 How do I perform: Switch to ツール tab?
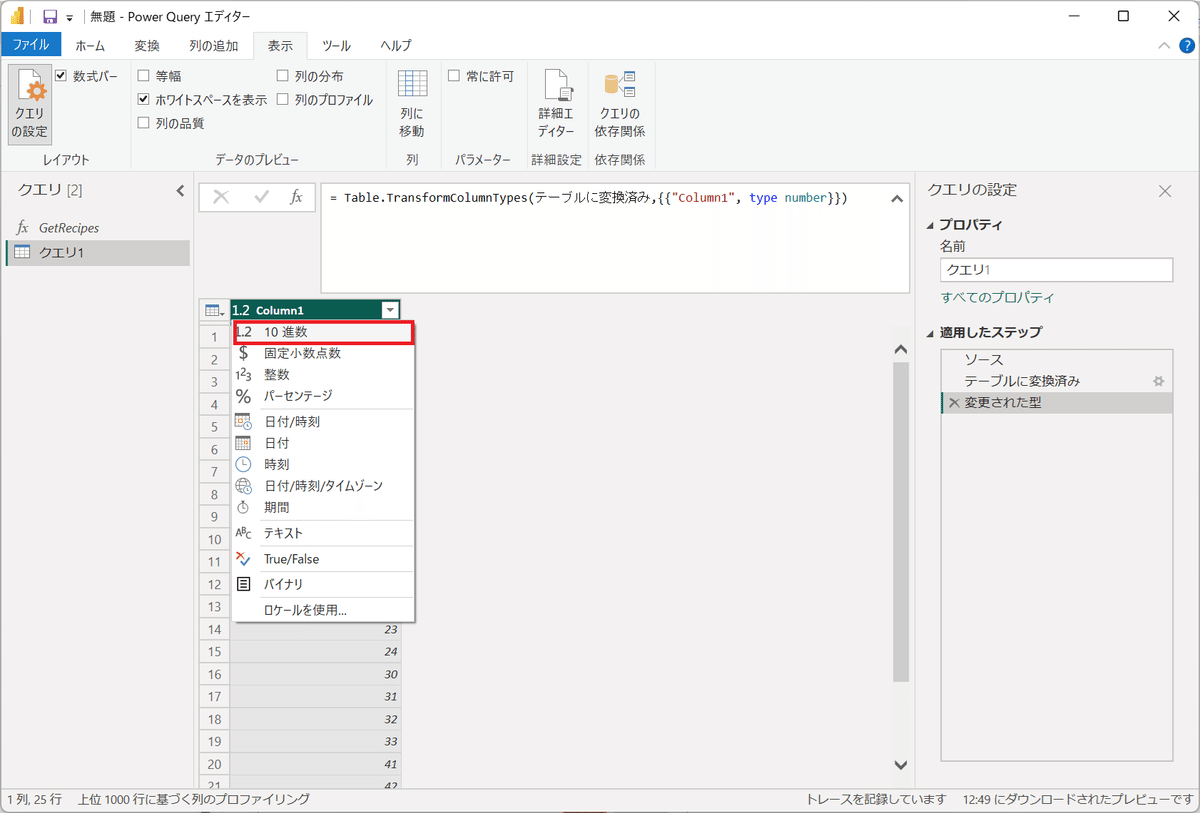336,45
